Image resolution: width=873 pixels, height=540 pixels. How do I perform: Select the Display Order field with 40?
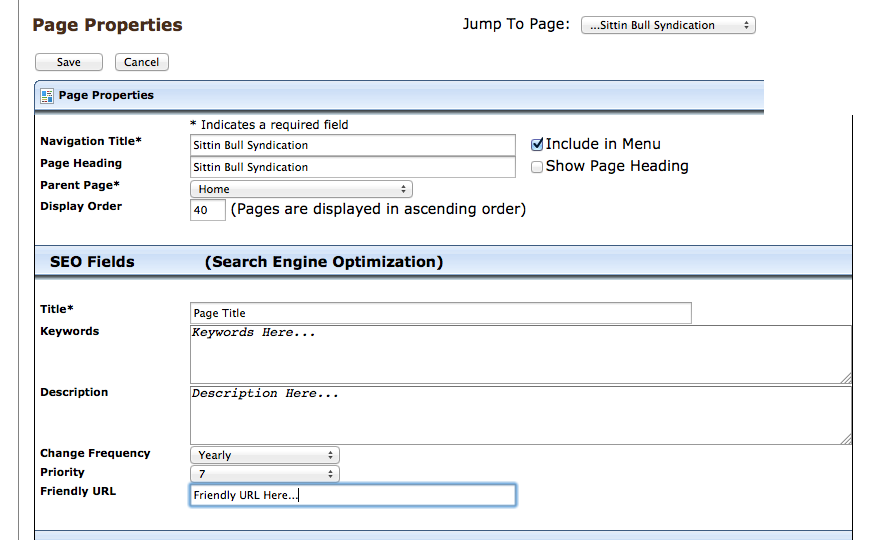(208, 210)
